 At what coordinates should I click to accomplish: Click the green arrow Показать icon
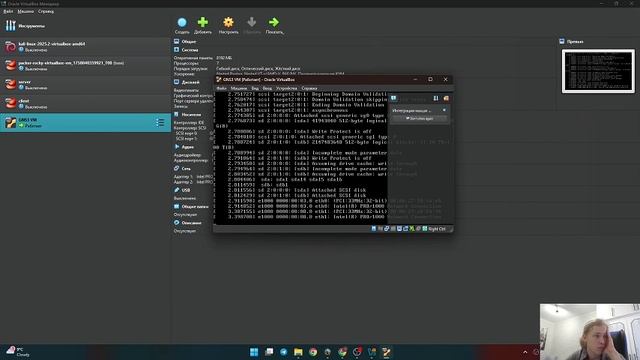tap(274, 22)
